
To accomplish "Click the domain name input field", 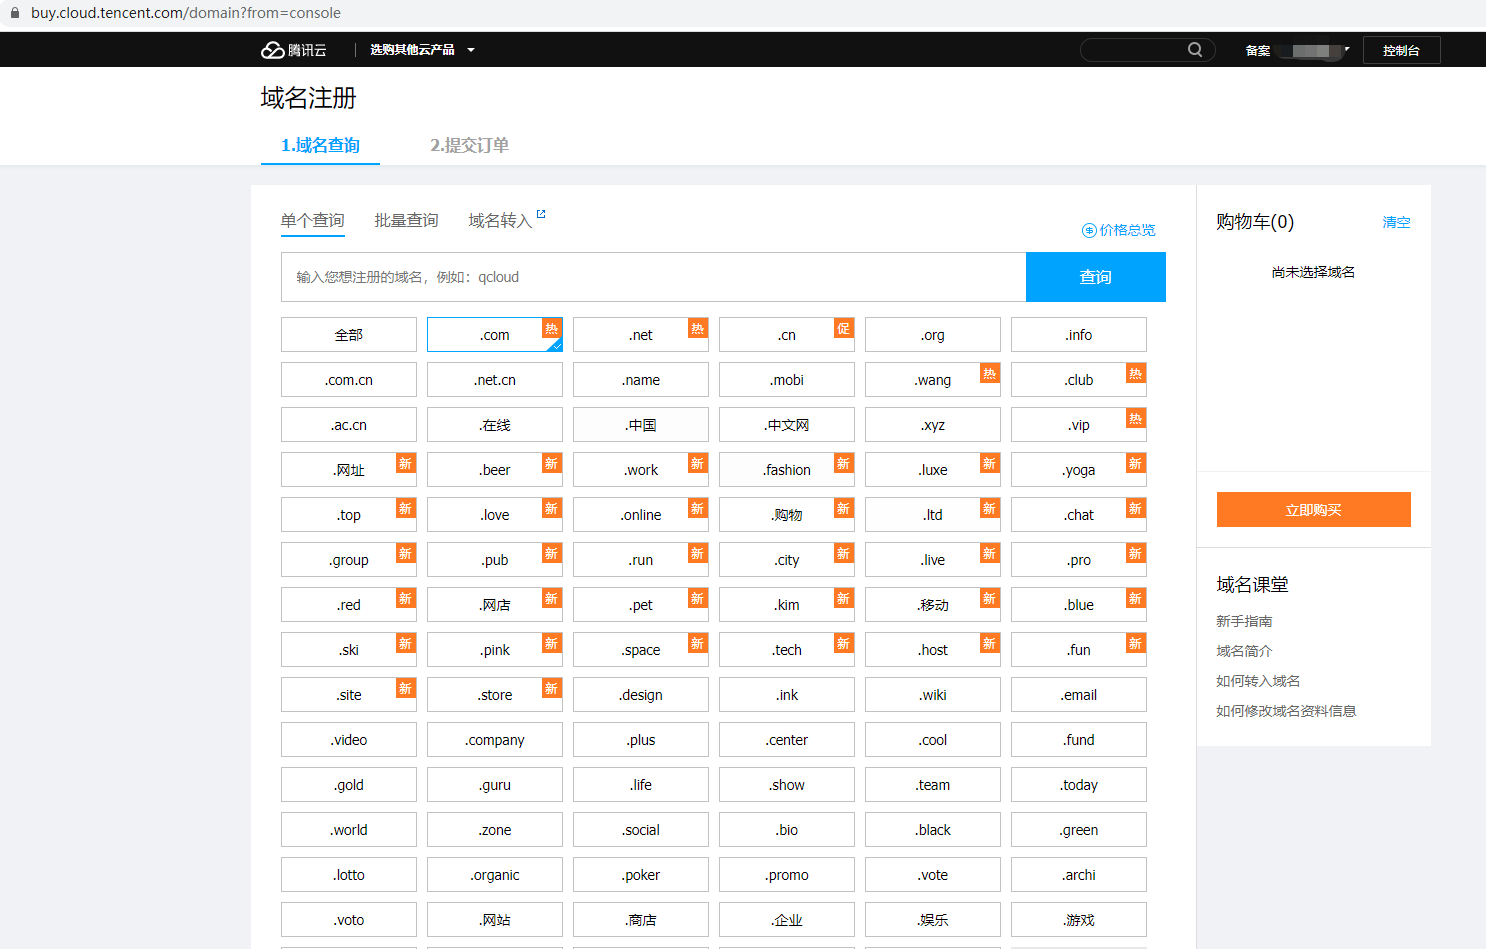I will pyautogui.click(x=653, y=277).
